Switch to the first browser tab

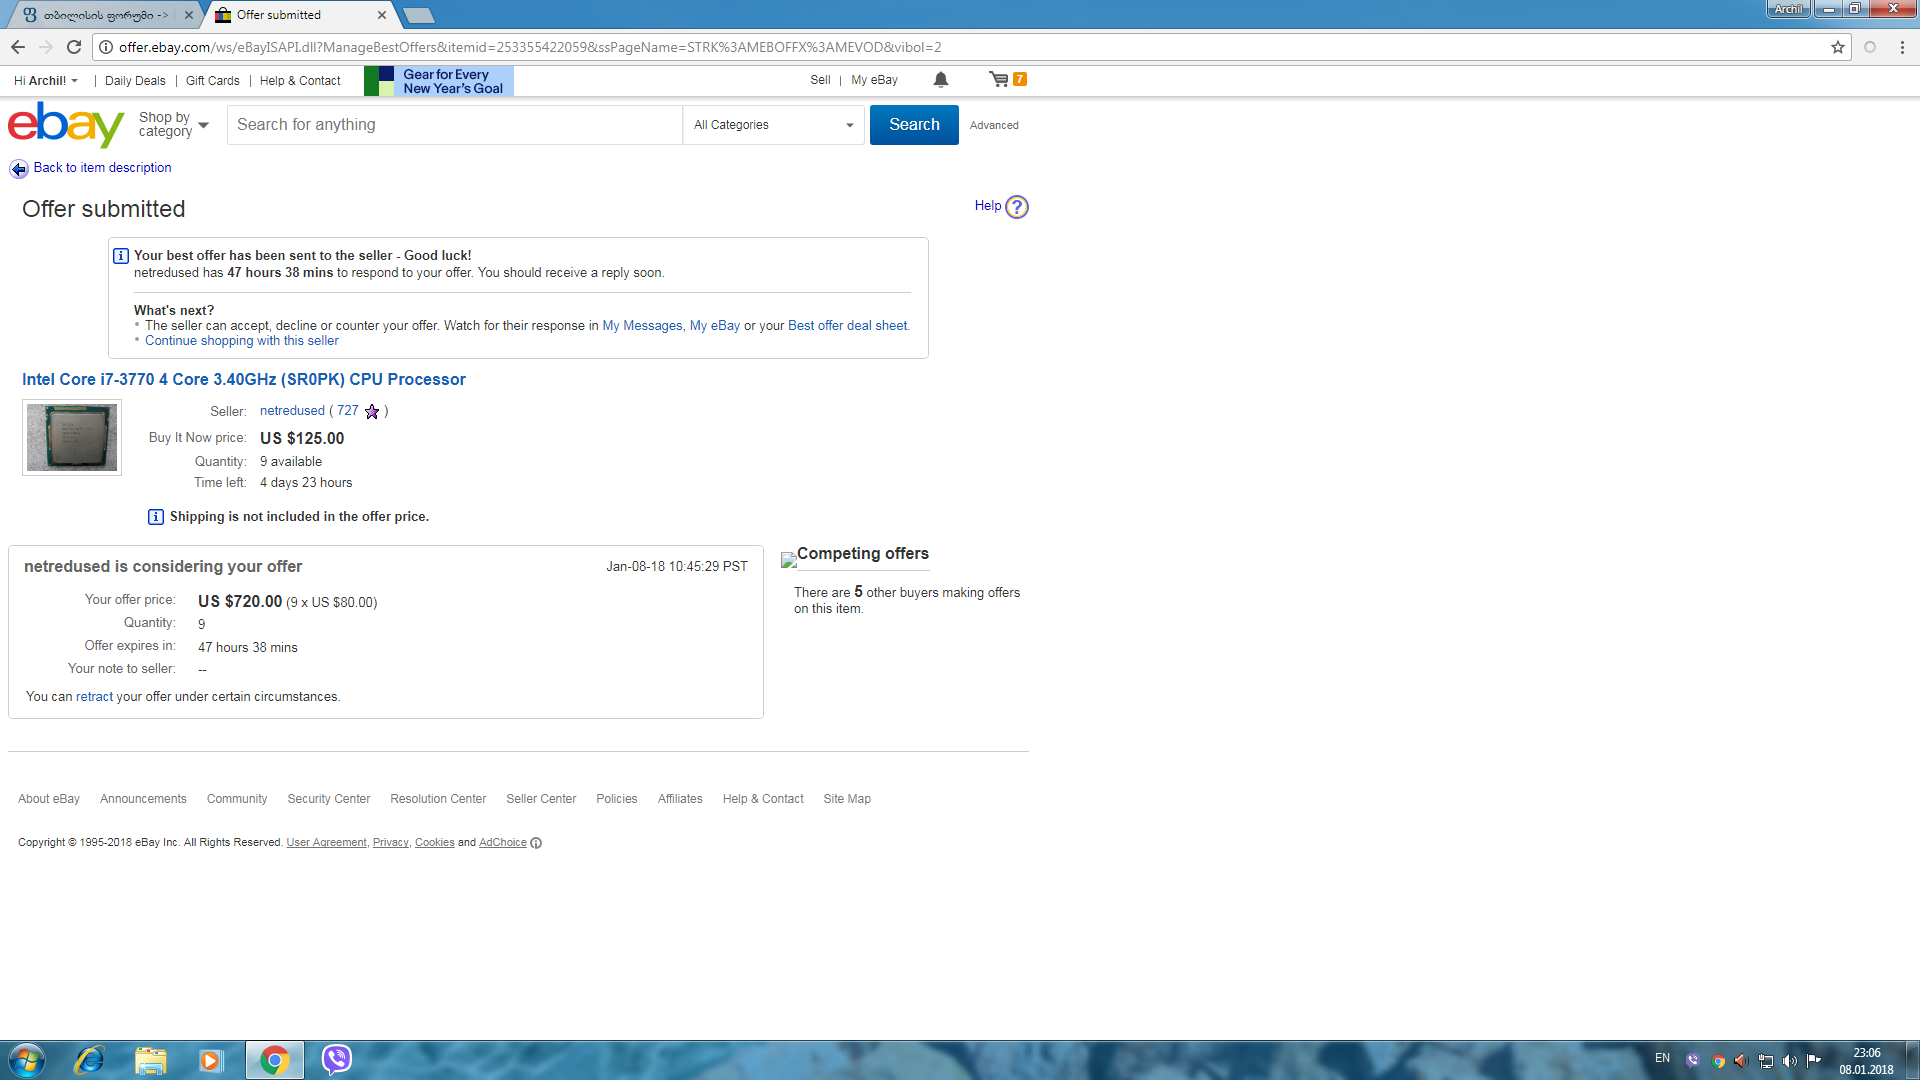[x=100, y=15]
